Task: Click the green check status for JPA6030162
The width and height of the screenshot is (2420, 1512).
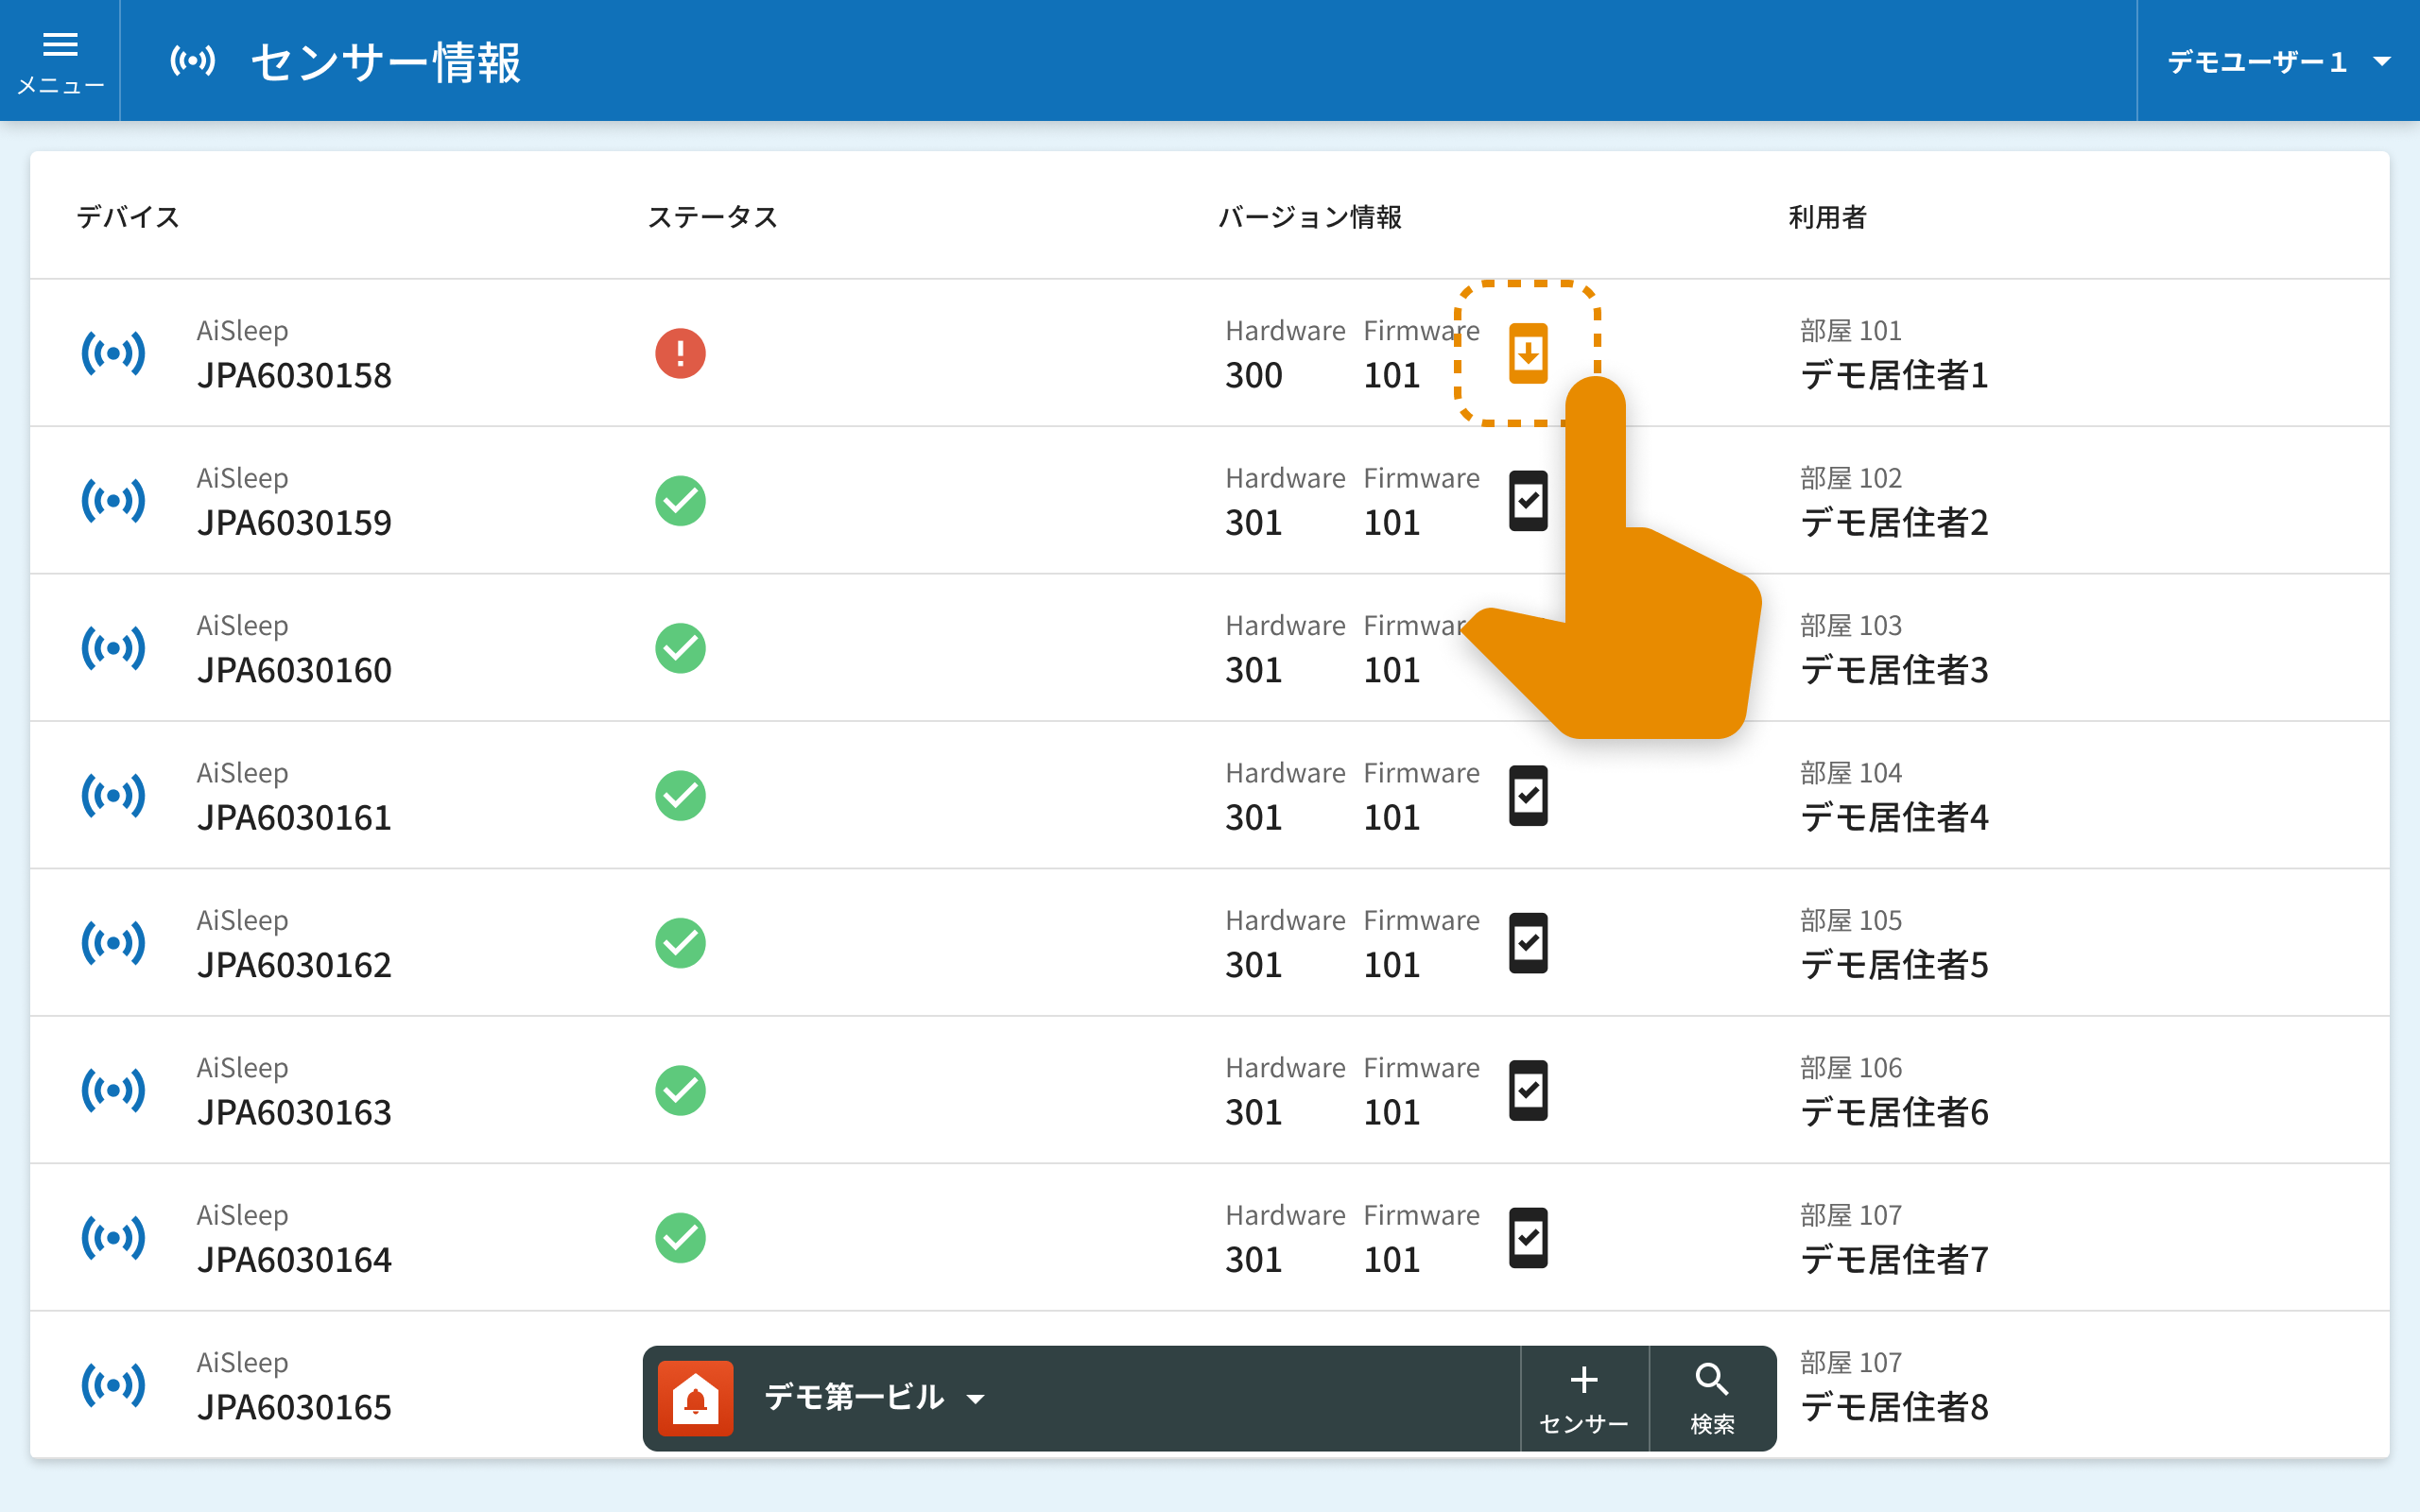Action: click(x=680, y=943)
